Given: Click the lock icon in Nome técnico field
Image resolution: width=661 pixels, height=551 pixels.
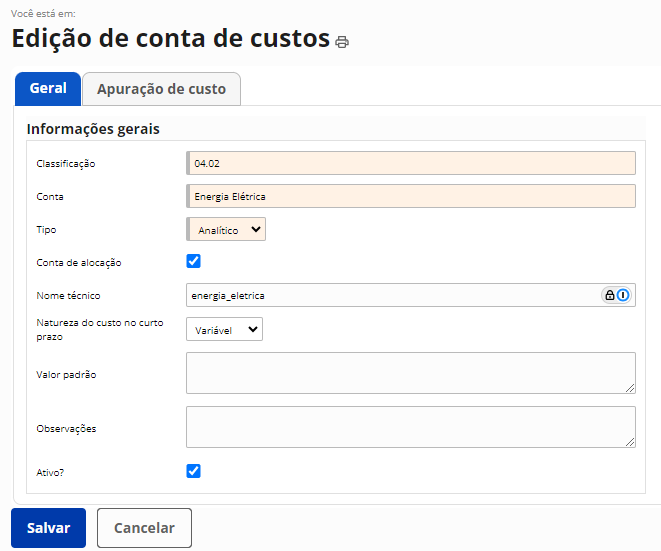Looking at the screenshot, I should 610,295.
